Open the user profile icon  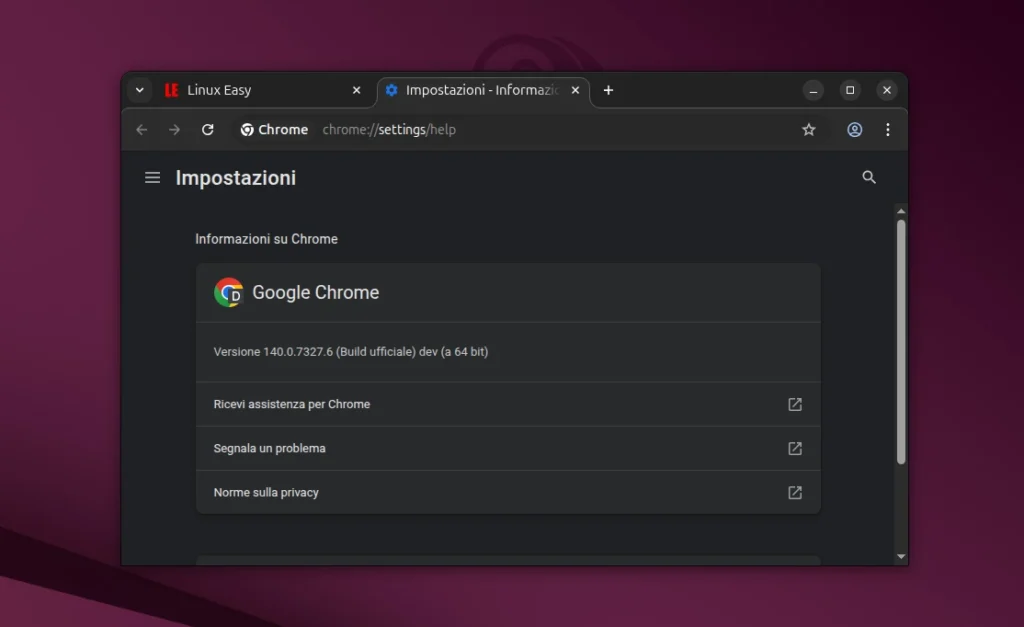pos(855,130)
